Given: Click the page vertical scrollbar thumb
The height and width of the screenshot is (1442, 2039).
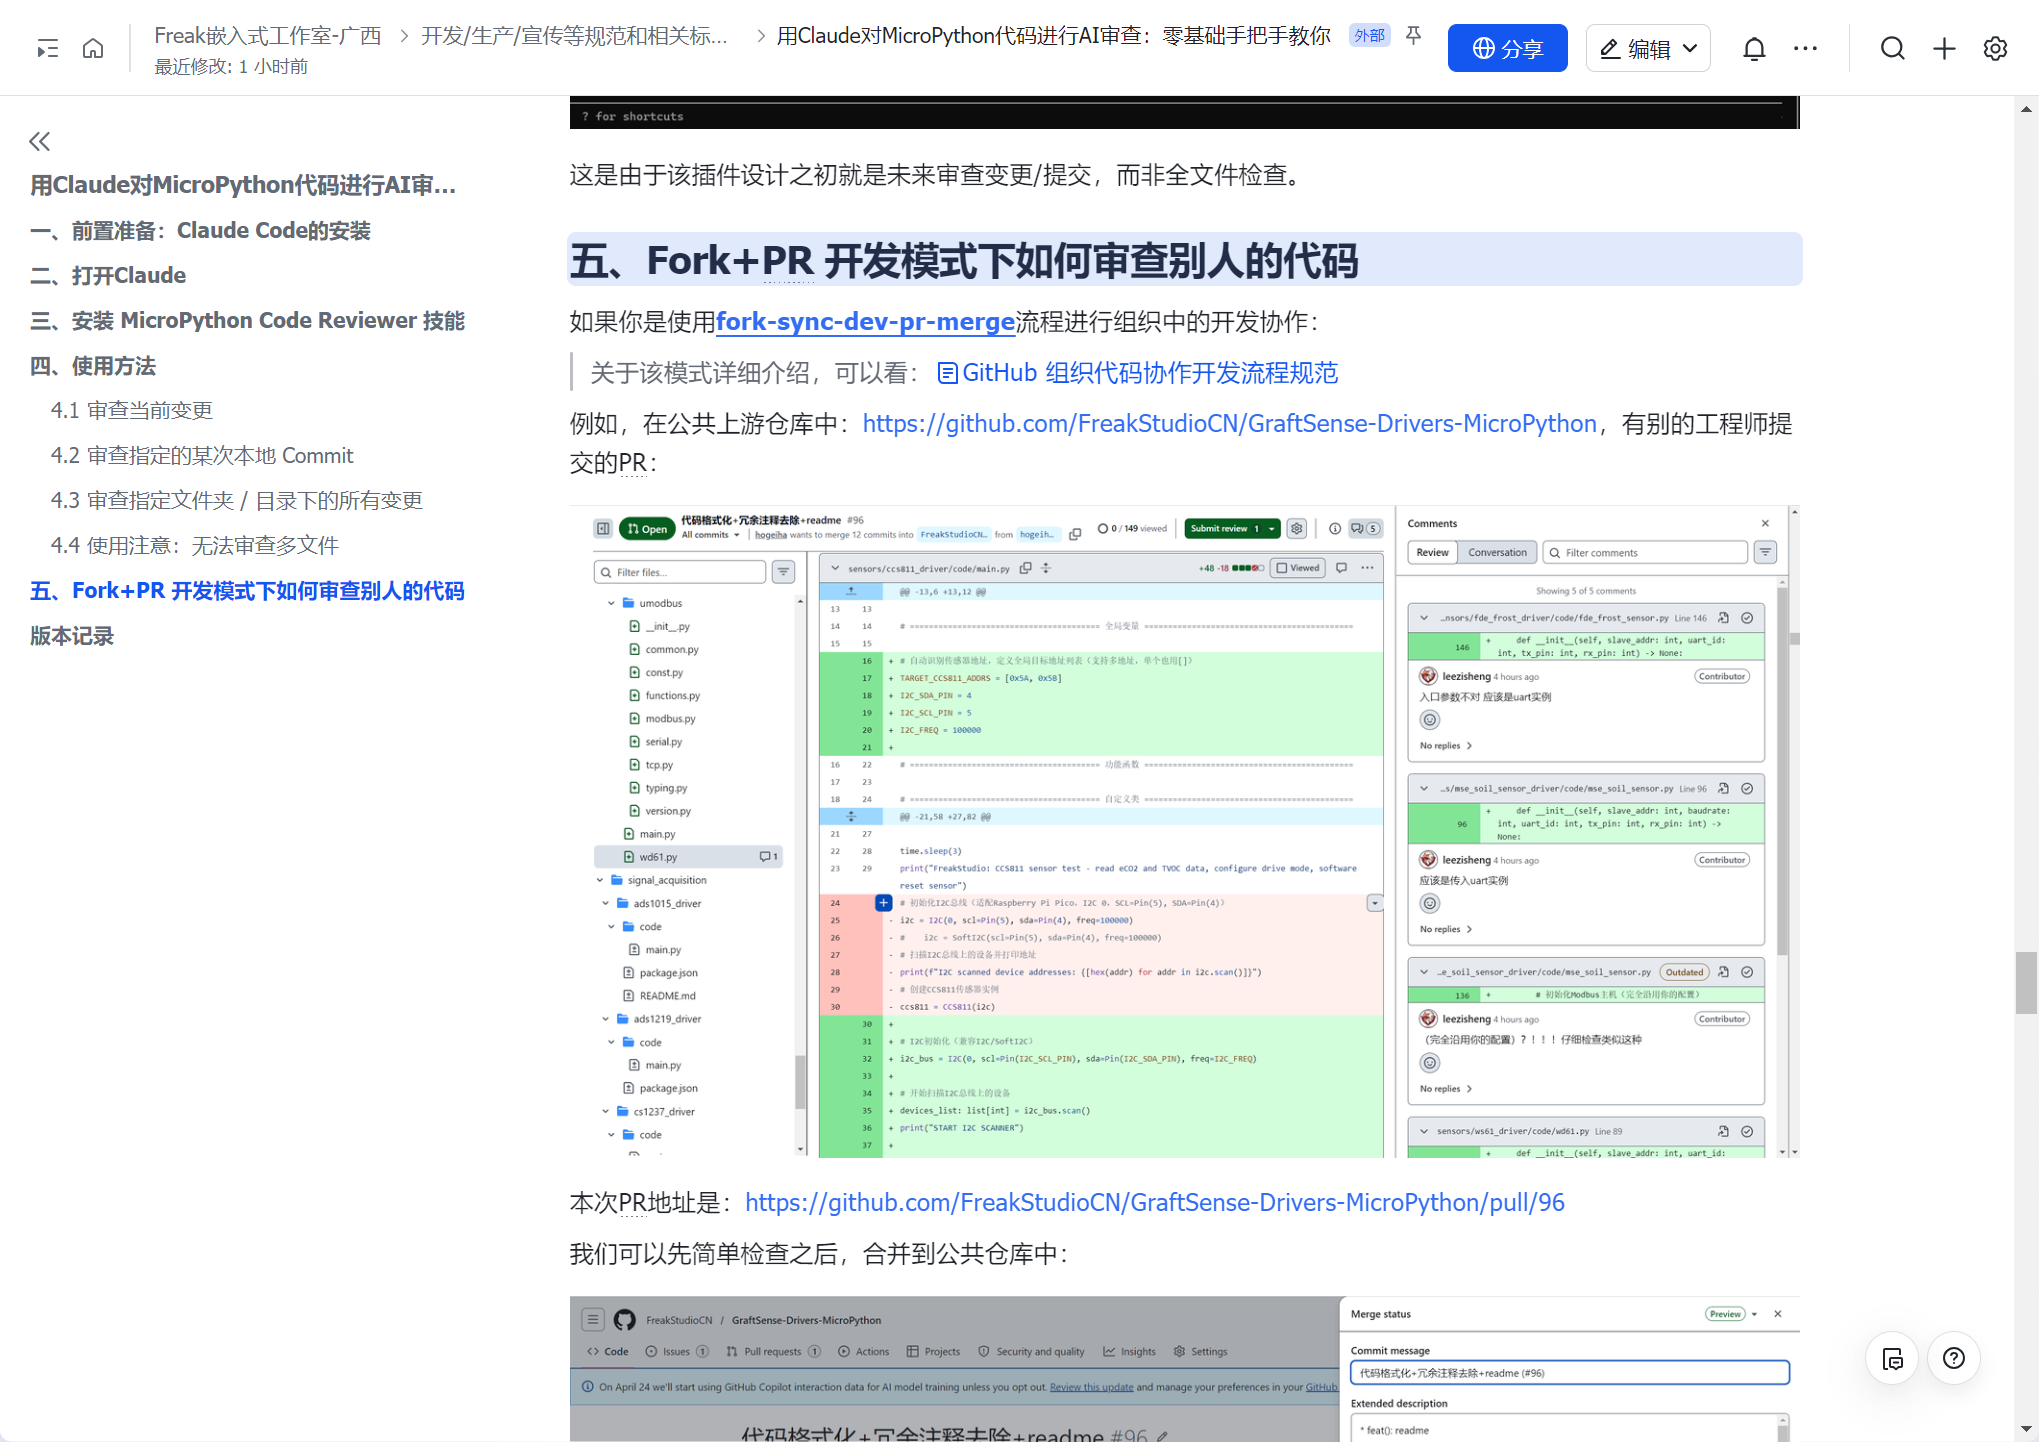Looking at the screenshot, I should click(2026, 984).
